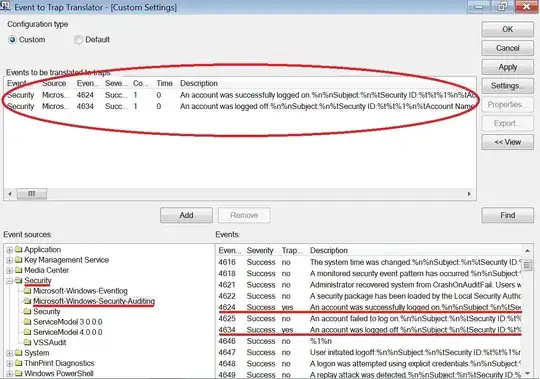Apply the current settings

[x=508, y=67]
